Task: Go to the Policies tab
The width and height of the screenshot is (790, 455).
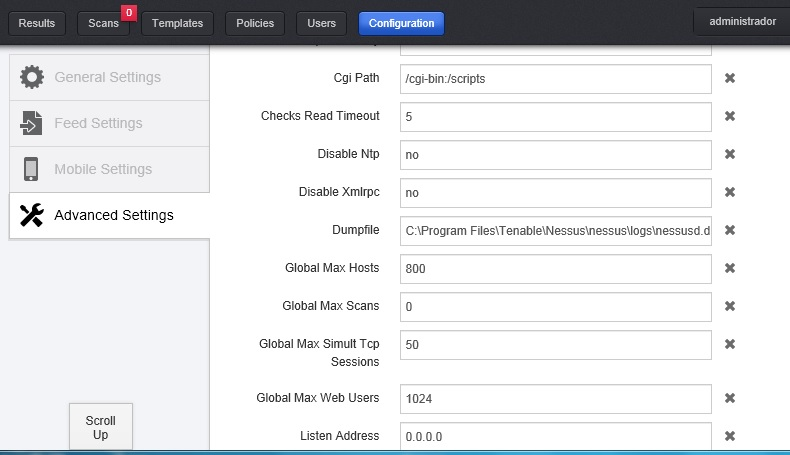Action: (x=255, y=23)
